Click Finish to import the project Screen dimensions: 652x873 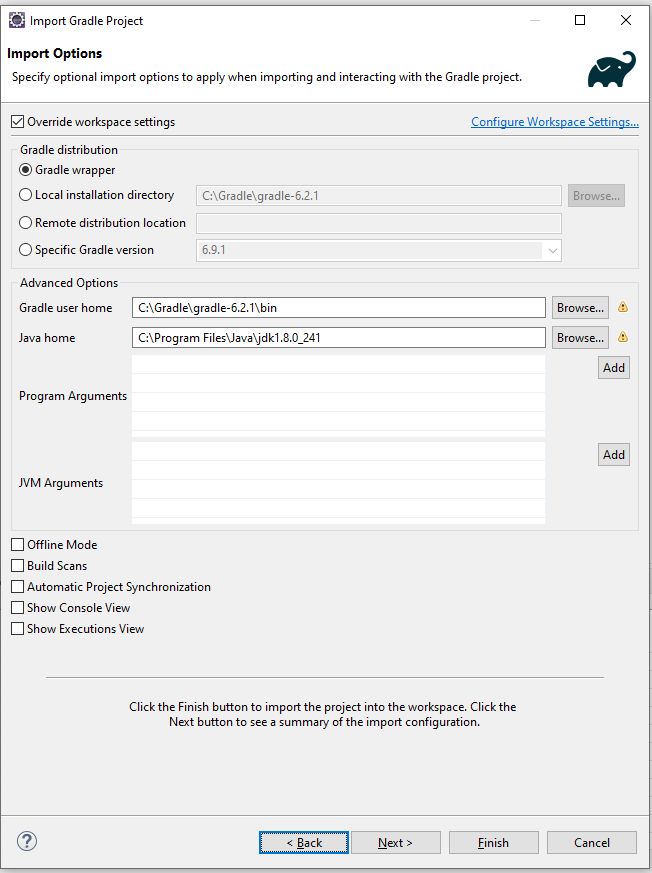[494, 842]
